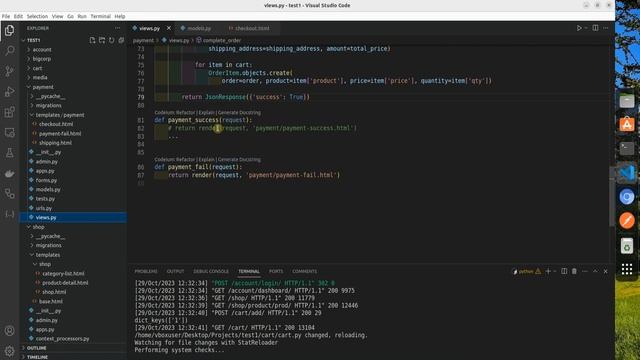Run the Python file
The height and width of the screenshot is (360, 640).
tap(579, 28)
